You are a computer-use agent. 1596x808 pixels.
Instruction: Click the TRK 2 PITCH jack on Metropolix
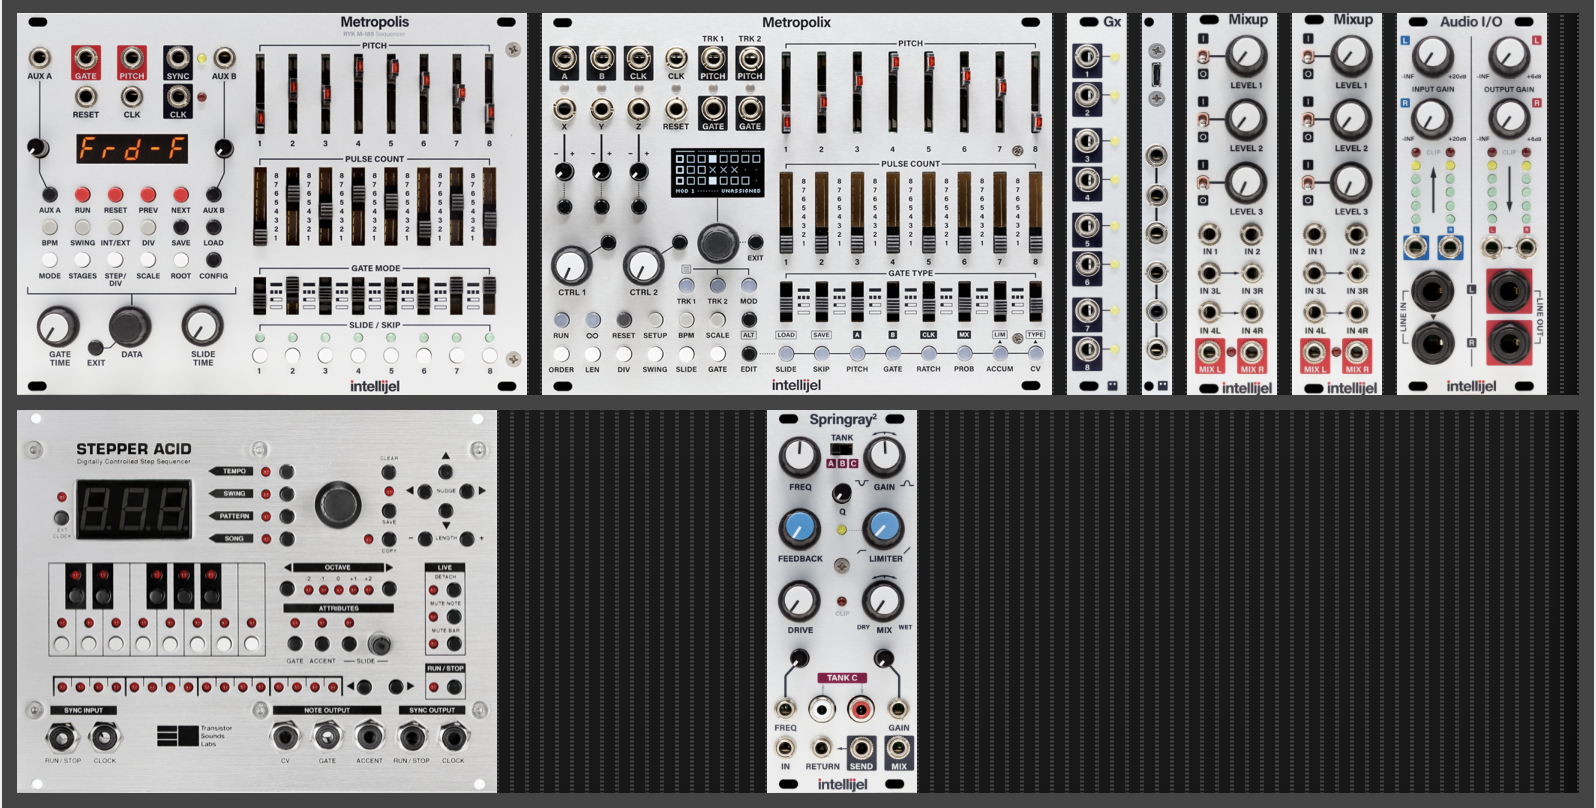pos(750,58)
